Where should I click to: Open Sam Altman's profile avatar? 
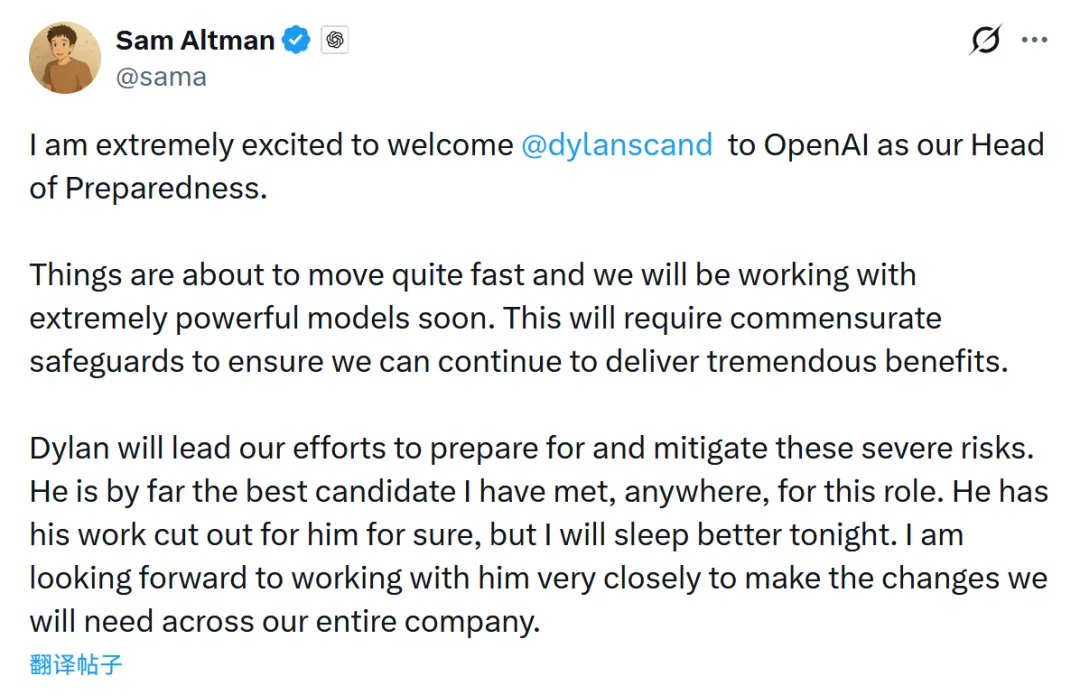(x=65, y=58)
